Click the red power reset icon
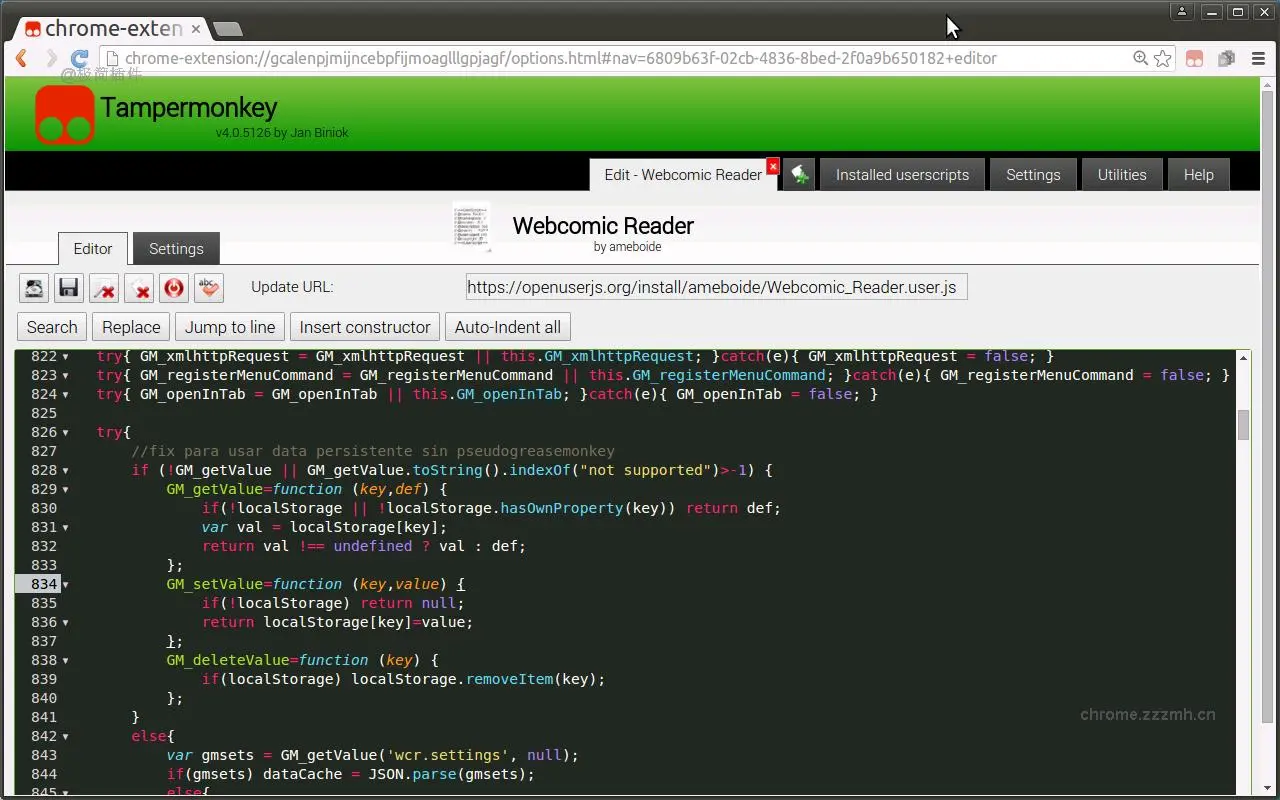 (x=174, y=288)
